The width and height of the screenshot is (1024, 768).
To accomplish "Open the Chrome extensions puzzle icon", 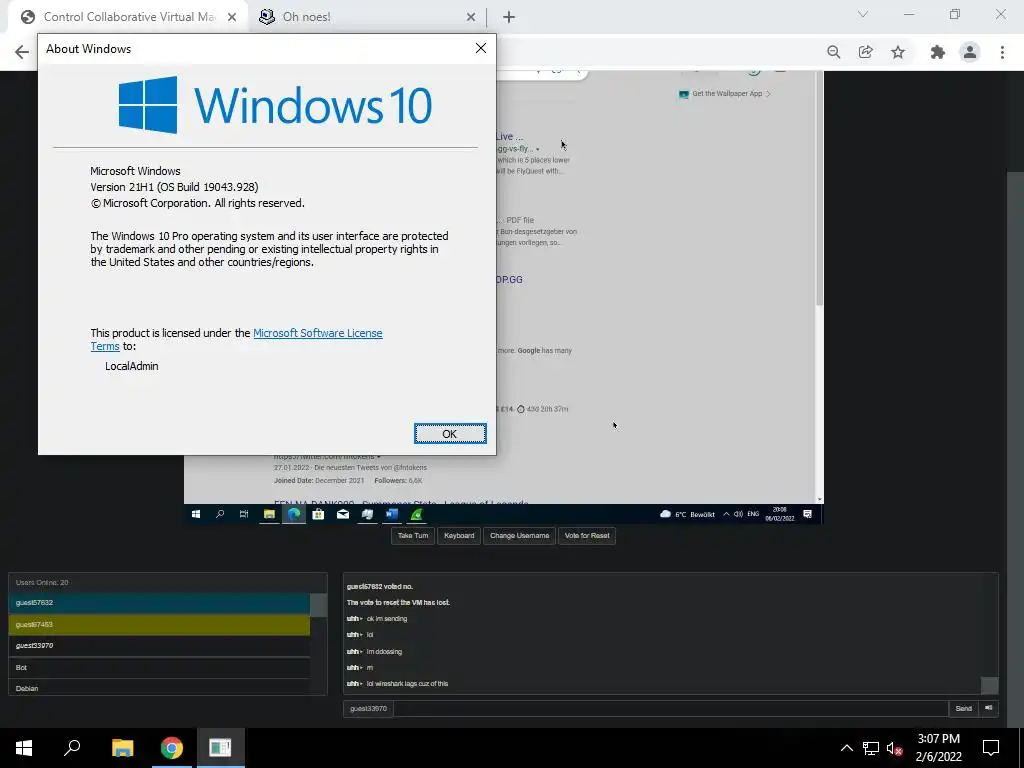I will [x=938, y=52].
